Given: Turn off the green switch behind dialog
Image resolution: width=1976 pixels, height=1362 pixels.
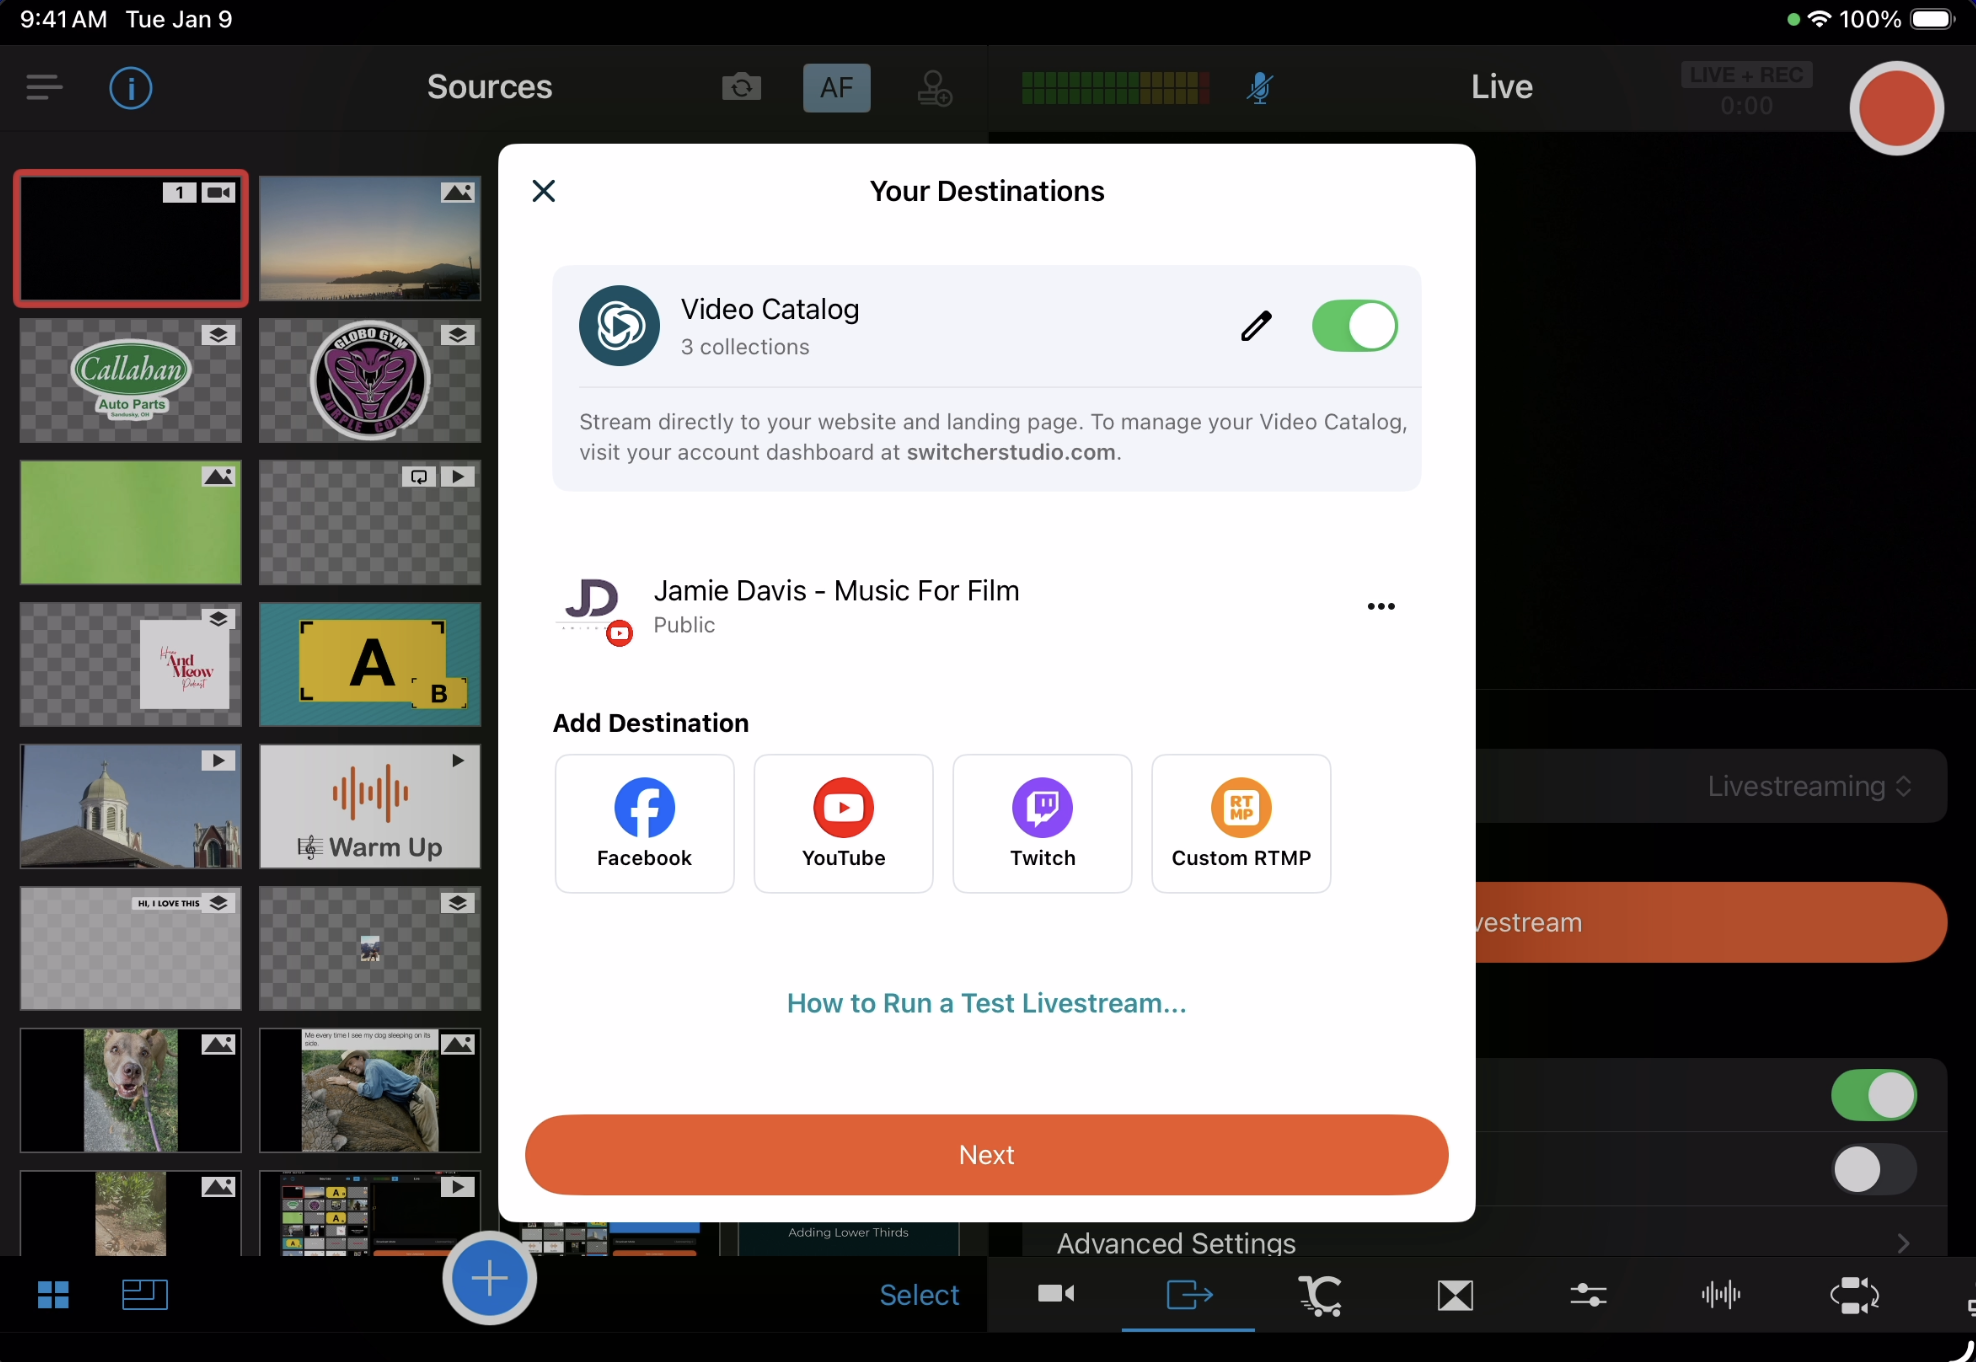Looking at the screenshot, I should click(1873, 1095).
